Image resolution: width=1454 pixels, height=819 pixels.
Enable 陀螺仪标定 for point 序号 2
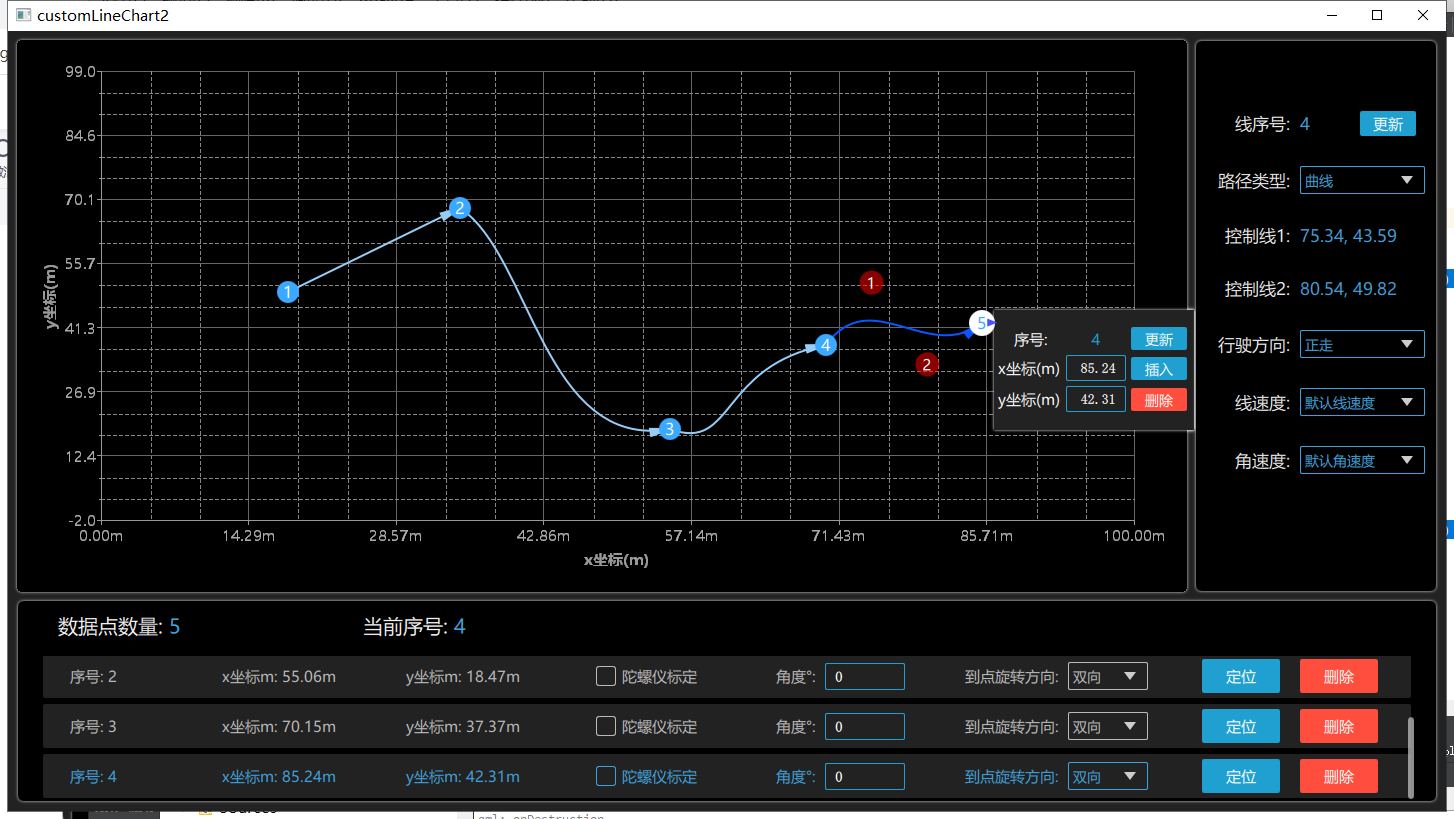pos(605,676)
